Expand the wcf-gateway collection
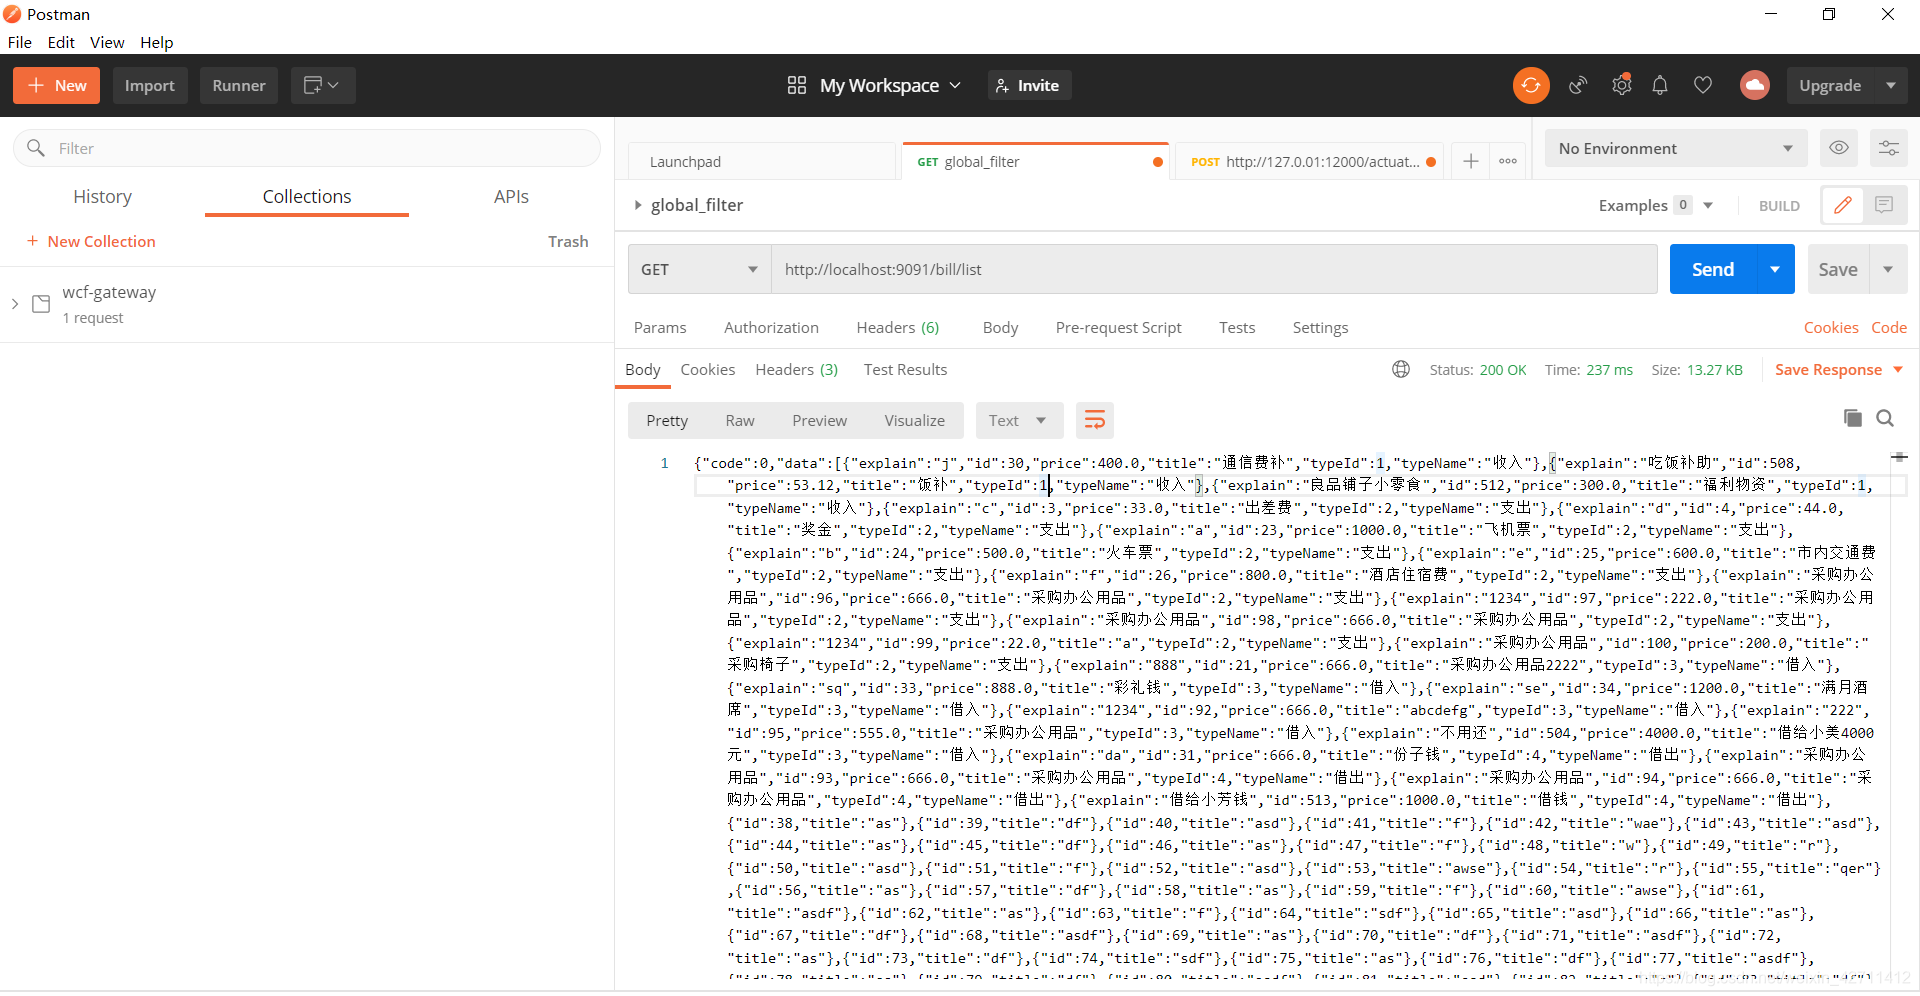 (x=15, y=304)
